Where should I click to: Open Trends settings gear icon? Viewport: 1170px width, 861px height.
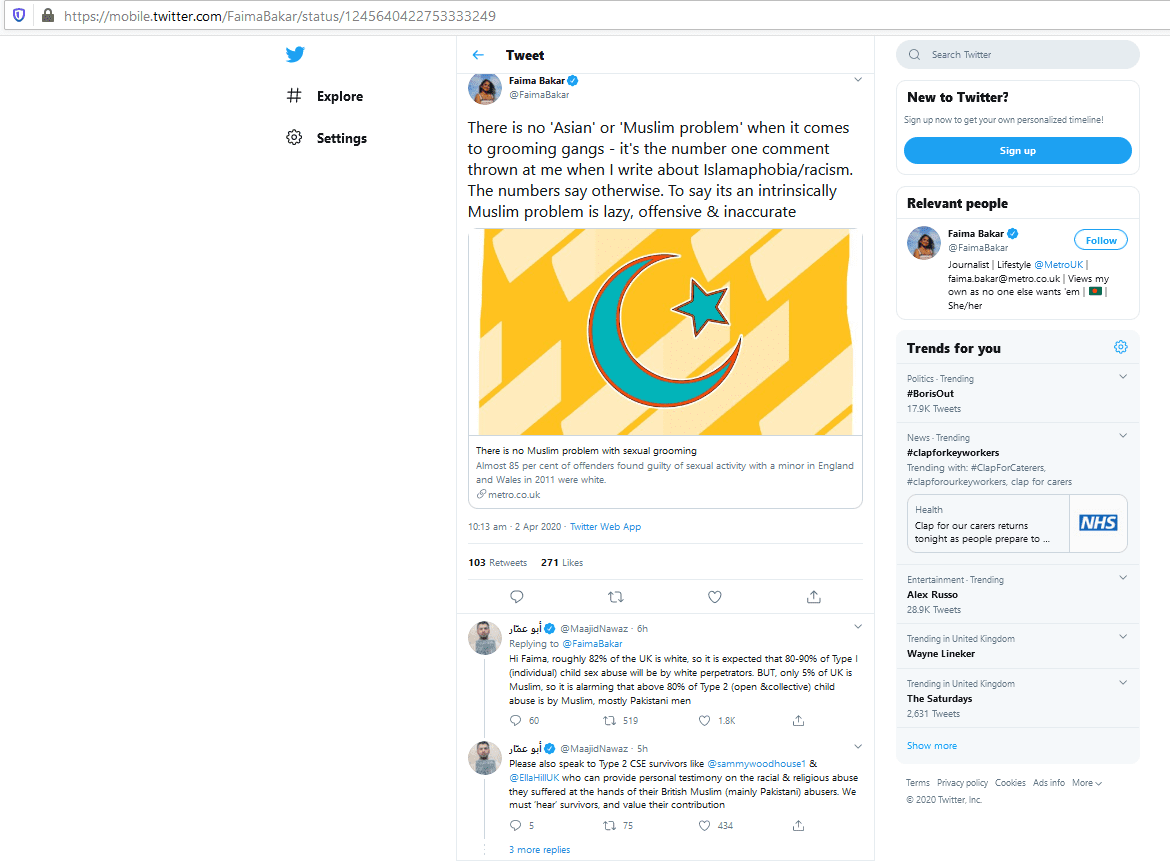pos(1121,347)
